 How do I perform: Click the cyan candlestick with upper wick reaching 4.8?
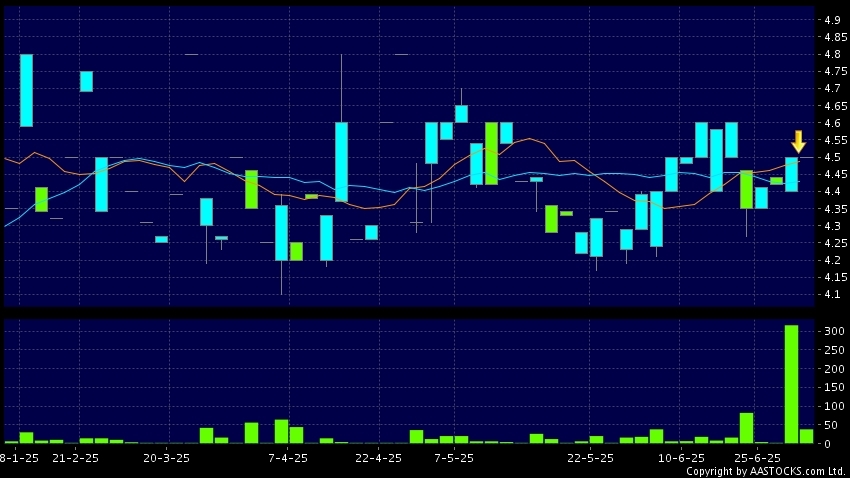tap(342, 162)
